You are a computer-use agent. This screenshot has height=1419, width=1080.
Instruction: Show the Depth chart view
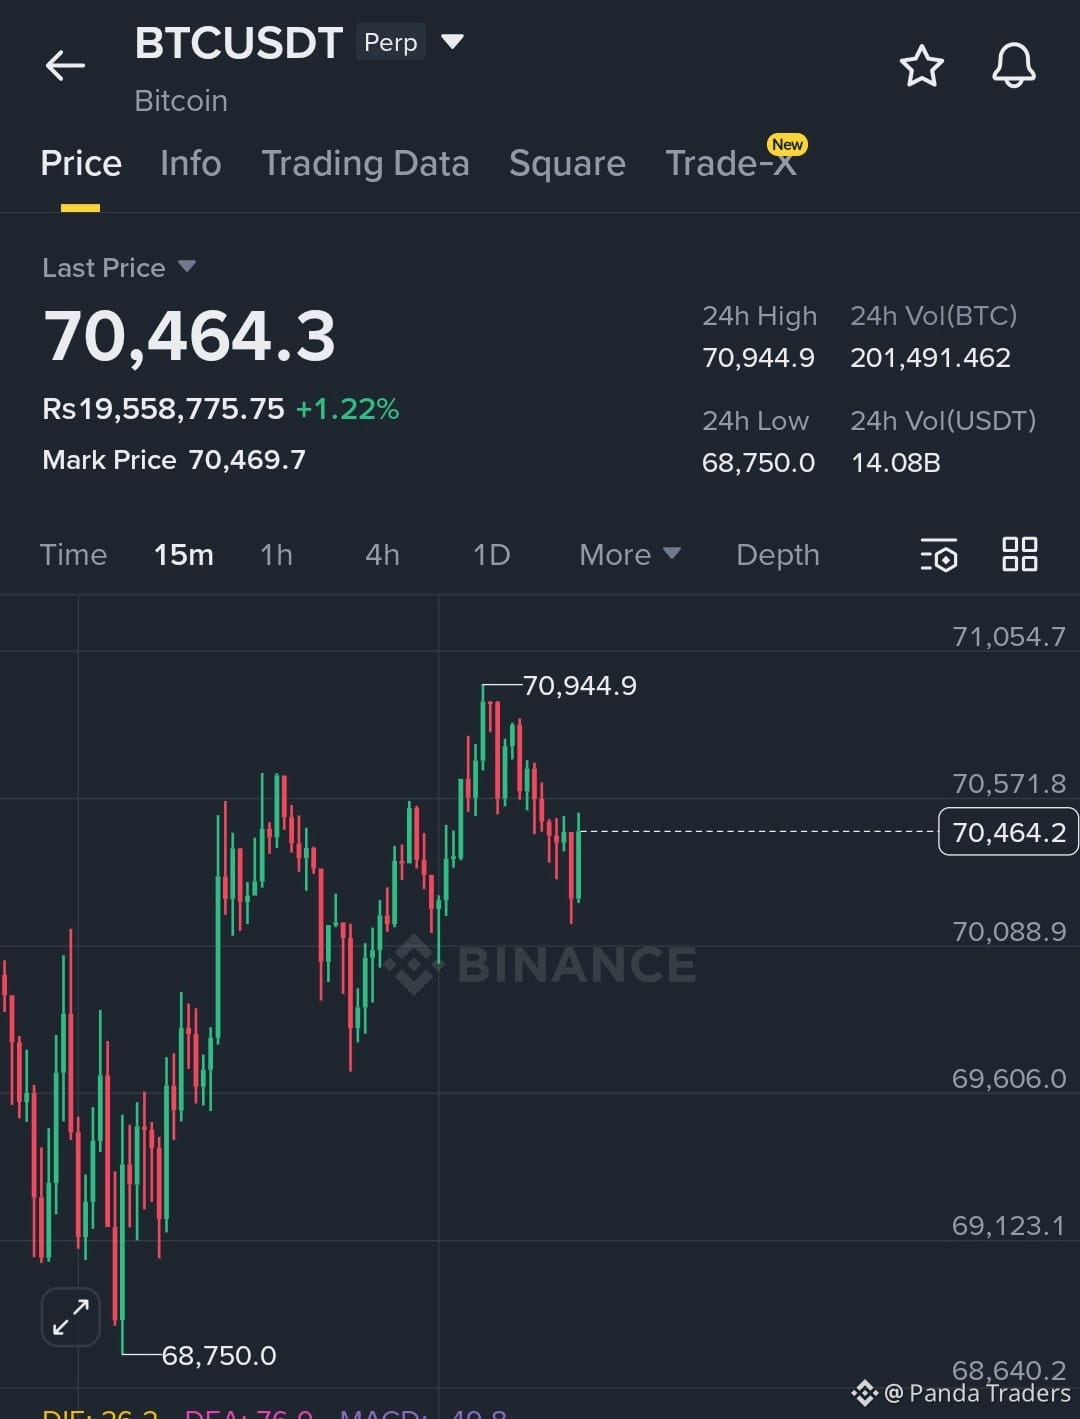click(778, 555)
